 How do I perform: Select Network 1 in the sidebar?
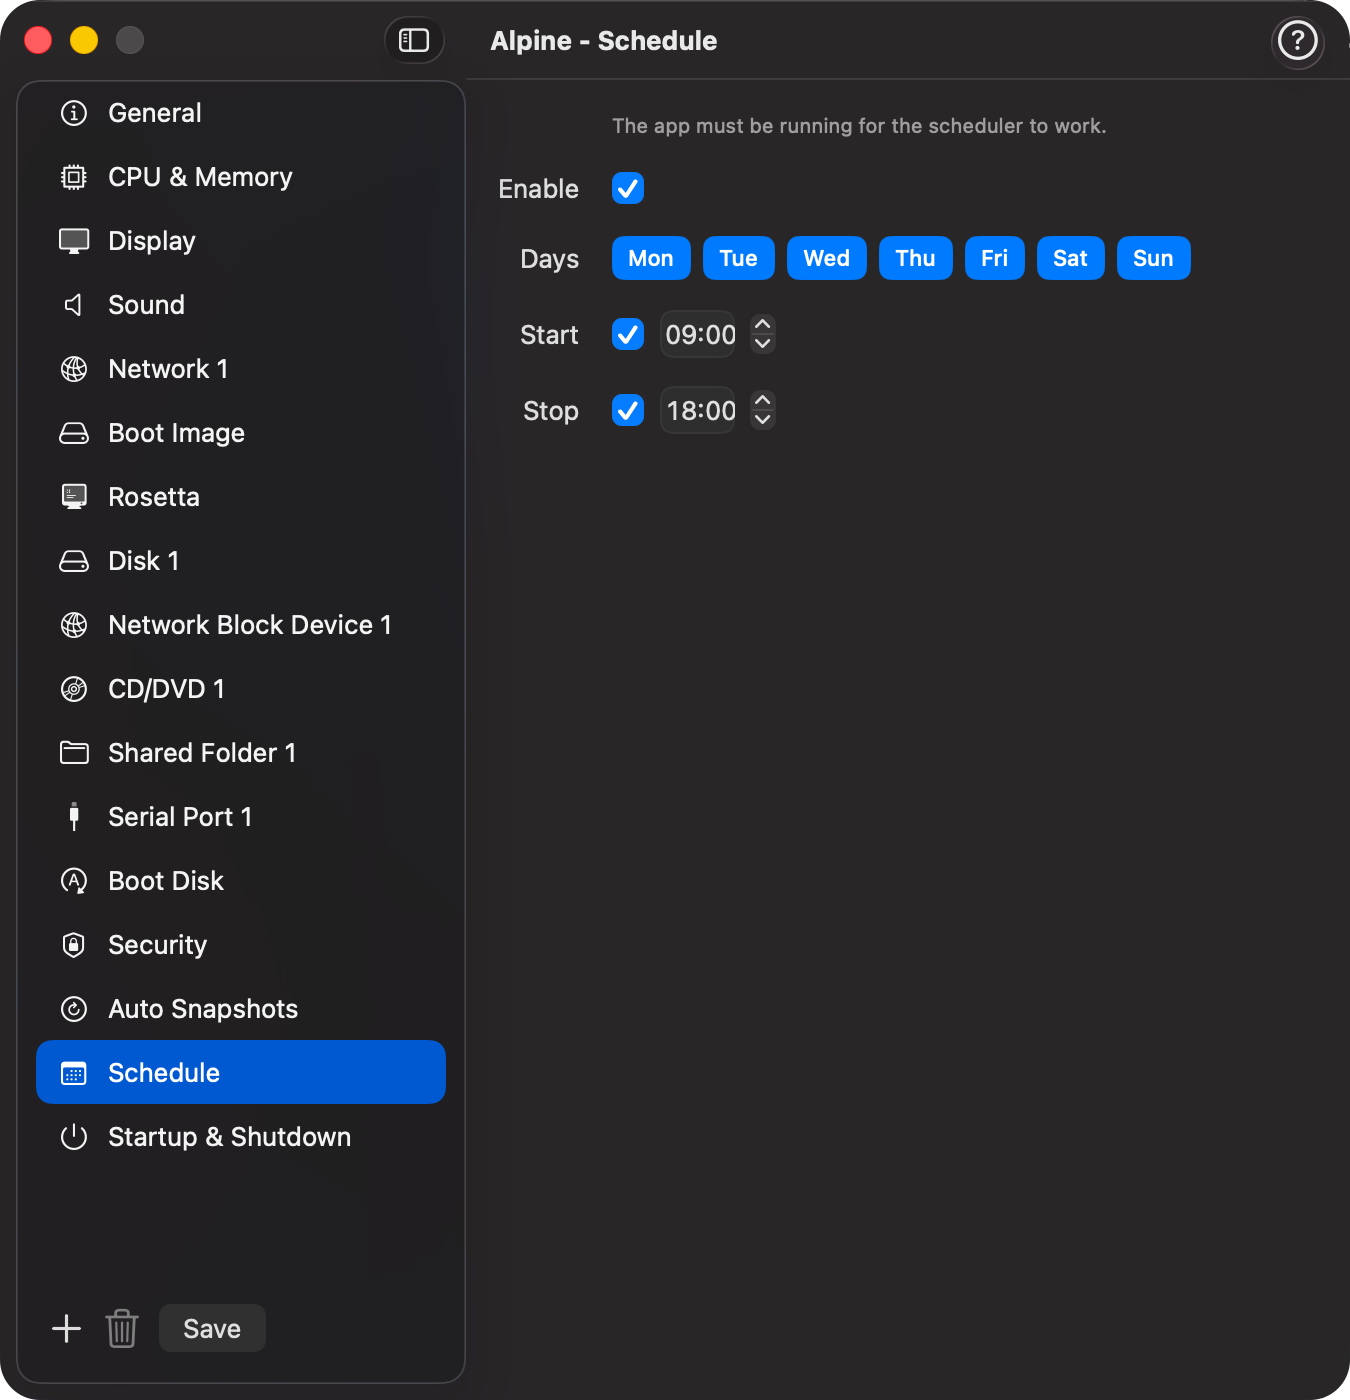(241, 369)
